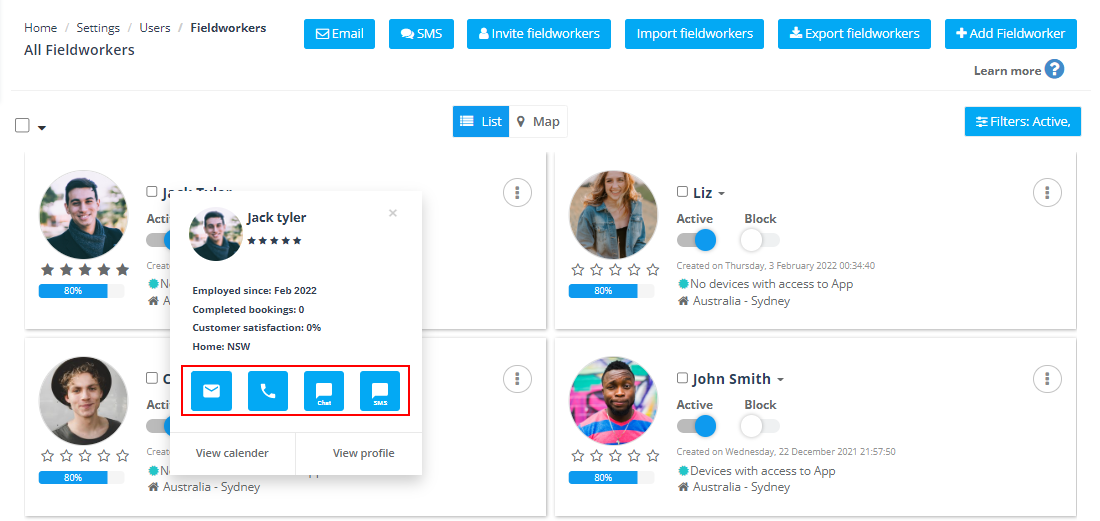Call Jack tyler via phone icon
Image resolution: width=1100 pixels, height=521 pixels.
[x=268, y=391]
